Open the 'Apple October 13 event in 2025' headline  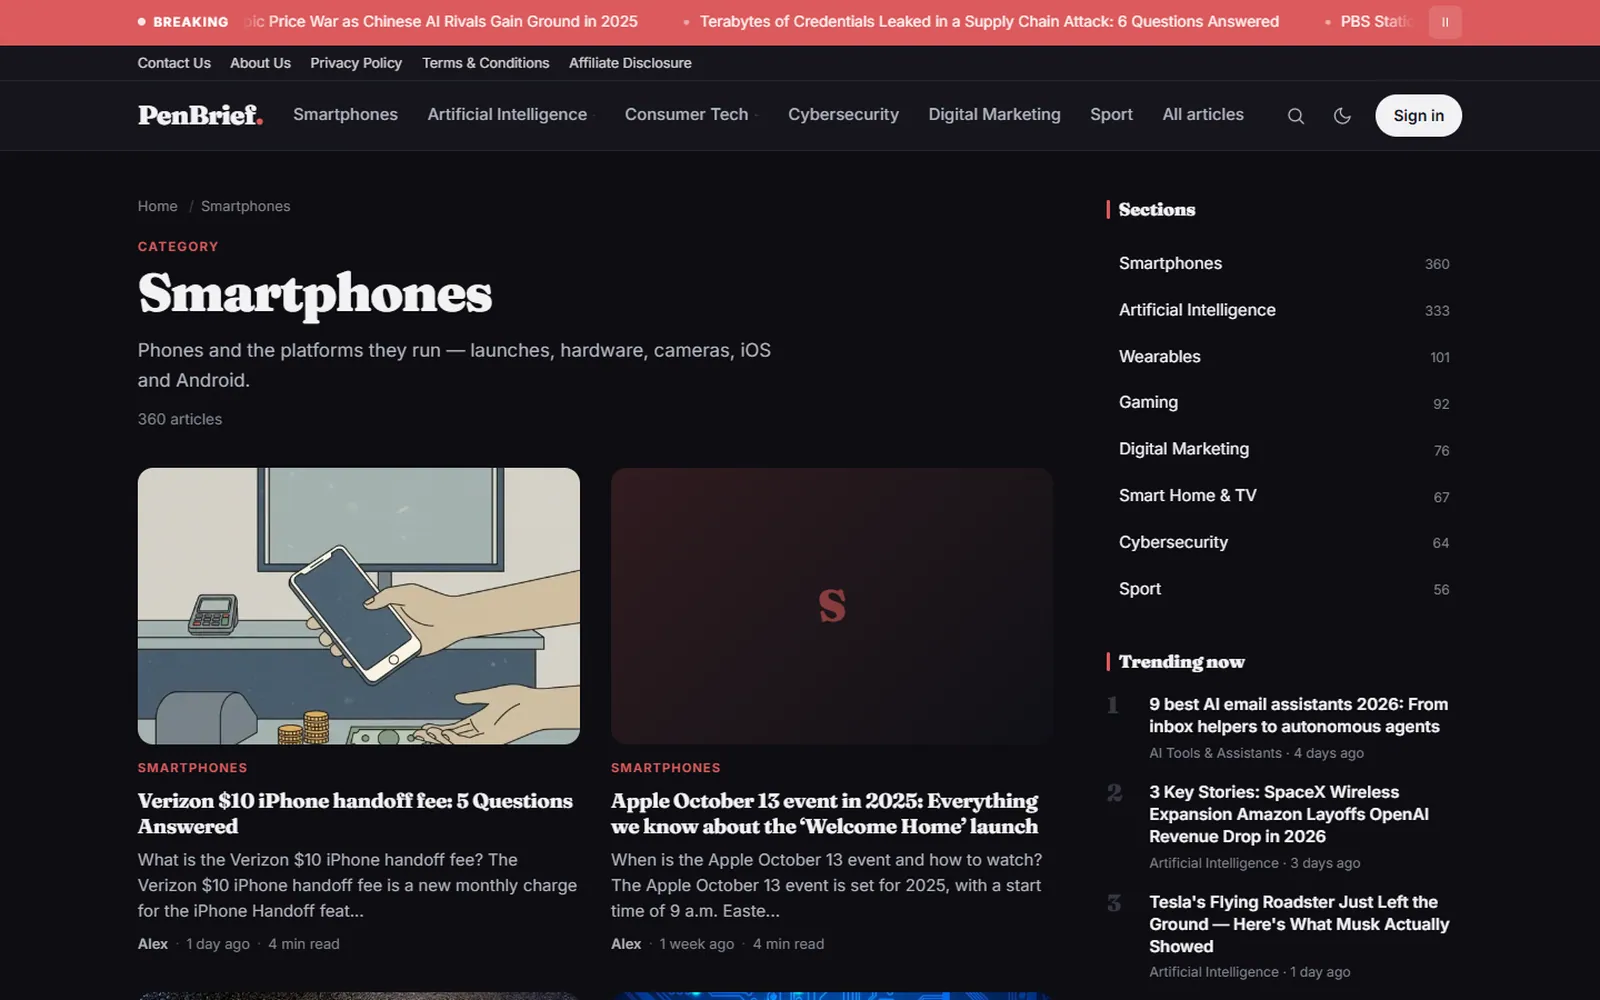825,814
